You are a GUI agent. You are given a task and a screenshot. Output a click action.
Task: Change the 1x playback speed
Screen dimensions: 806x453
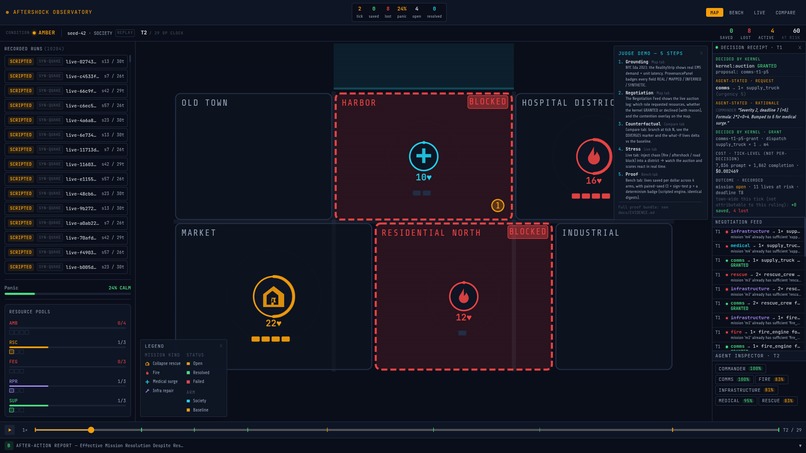tap(24, 430)
